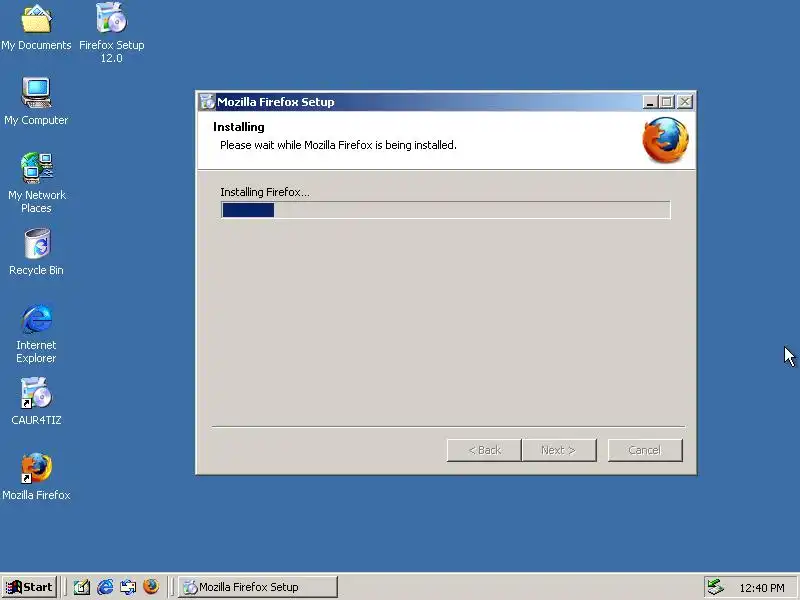Click the setup window title bar icon
The width and height of the screenshot is (800, 600).
point(207,102)
